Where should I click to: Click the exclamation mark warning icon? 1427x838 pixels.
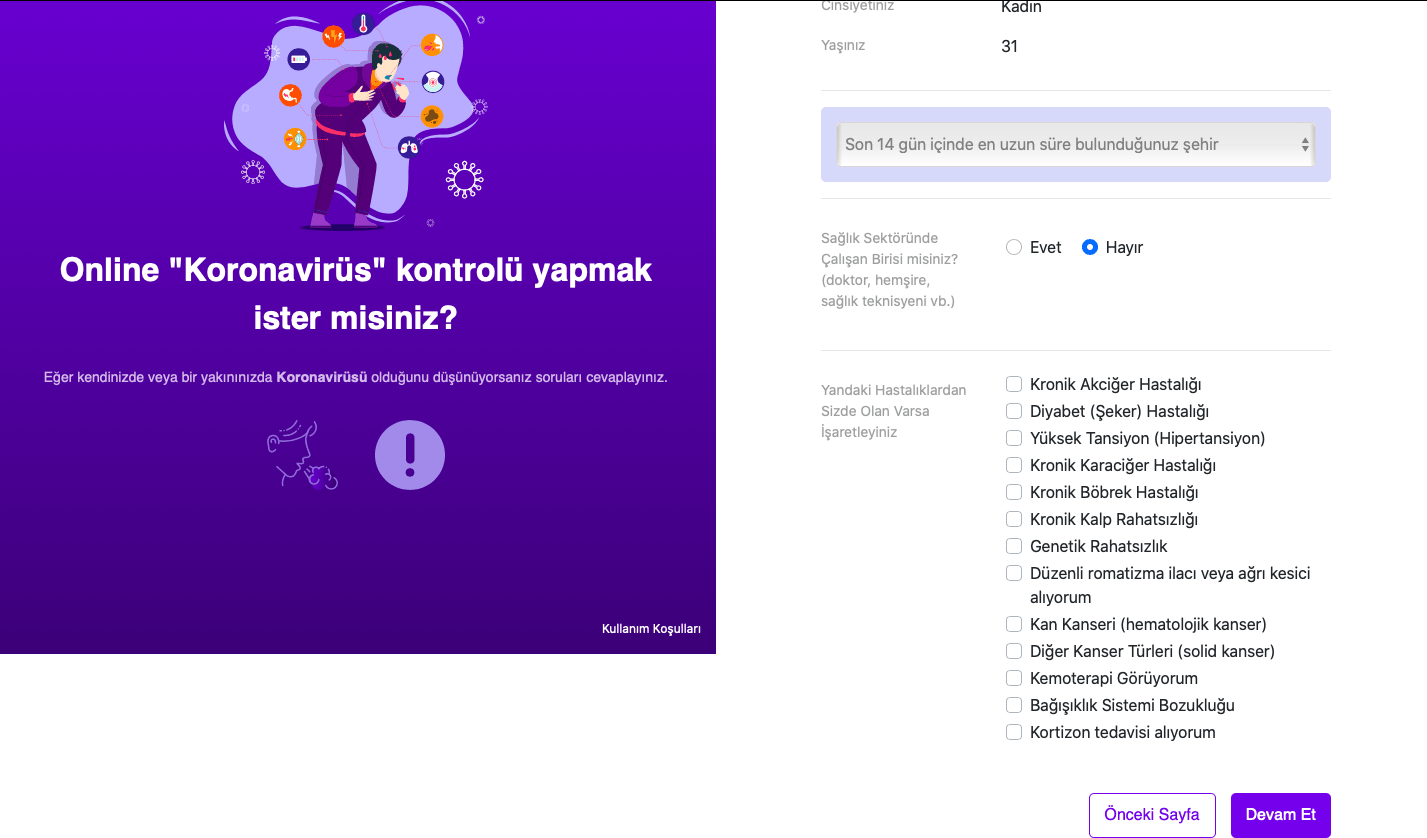tap(409, 455)
